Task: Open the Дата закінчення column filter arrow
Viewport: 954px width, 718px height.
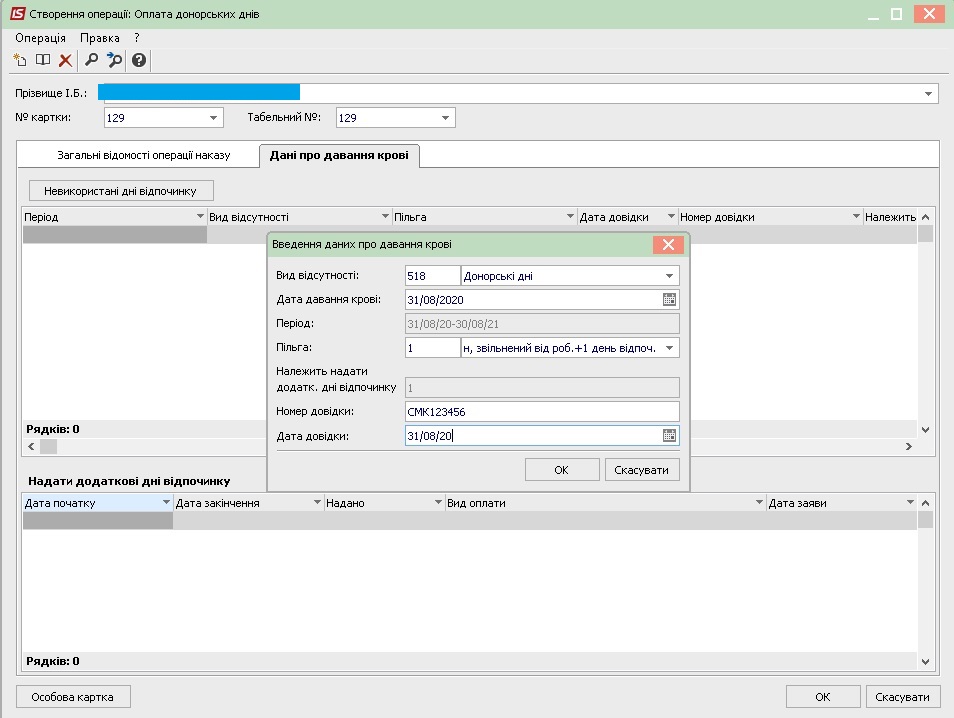Action: pos(317,503)
